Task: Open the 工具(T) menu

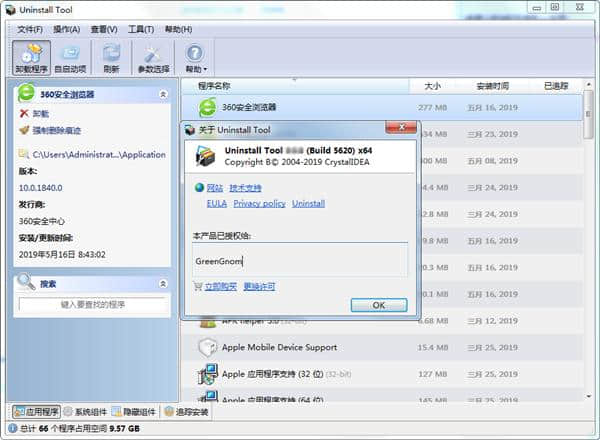Action: pyautogui.click(x=141, y=29)
